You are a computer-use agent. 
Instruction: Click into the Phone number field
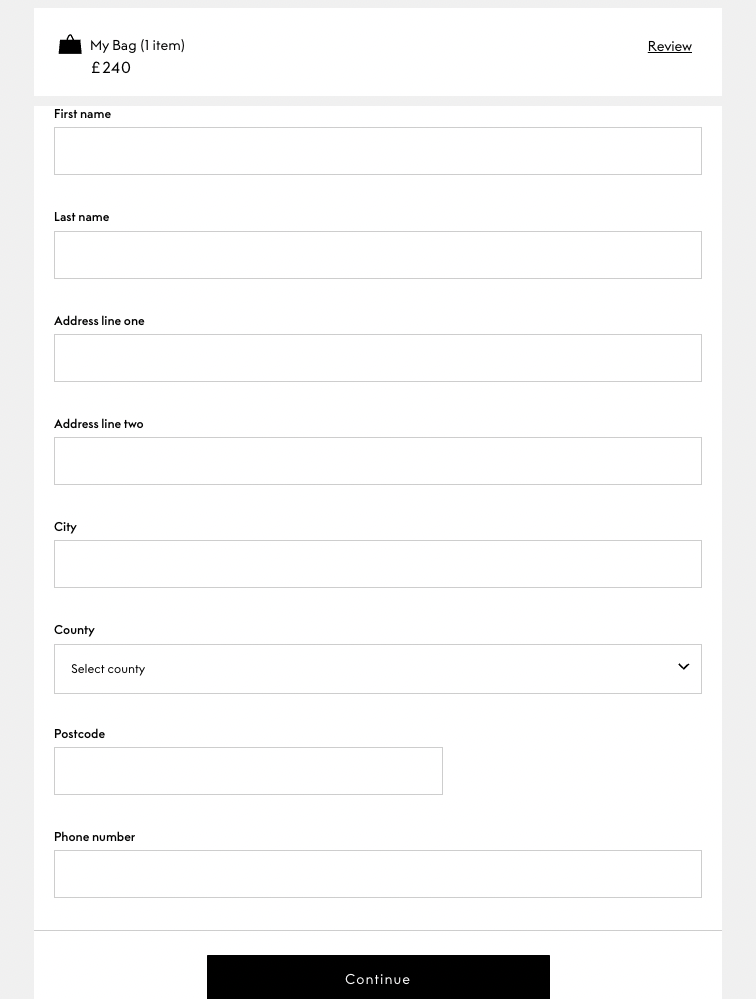(x=378, y=874)
